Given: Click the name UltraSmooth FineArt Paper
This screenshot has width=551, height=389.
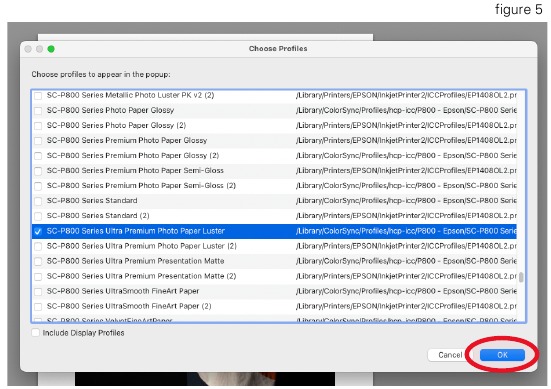Looking at the screenshot, I should click(123, 291).
